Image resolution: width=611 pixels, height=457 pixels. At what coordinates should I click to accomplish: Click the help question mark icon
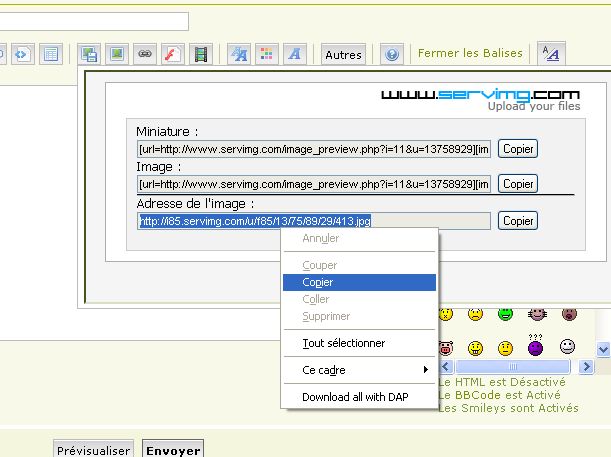click(392, 54)
